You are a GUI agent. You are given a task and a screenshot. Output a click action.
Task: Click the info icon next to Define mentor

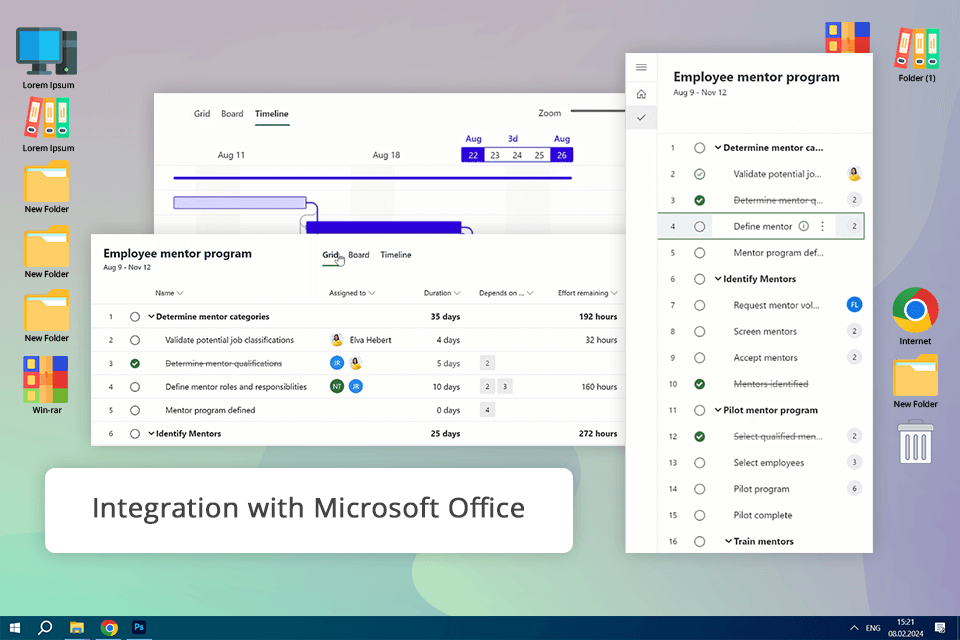[x=804, y=226]
